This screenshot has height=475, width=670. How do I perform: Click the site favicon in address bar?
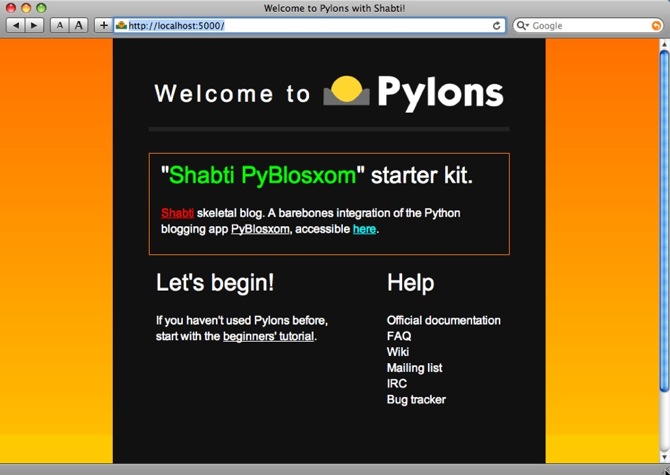pyautogui.click(x=121, y=26)
